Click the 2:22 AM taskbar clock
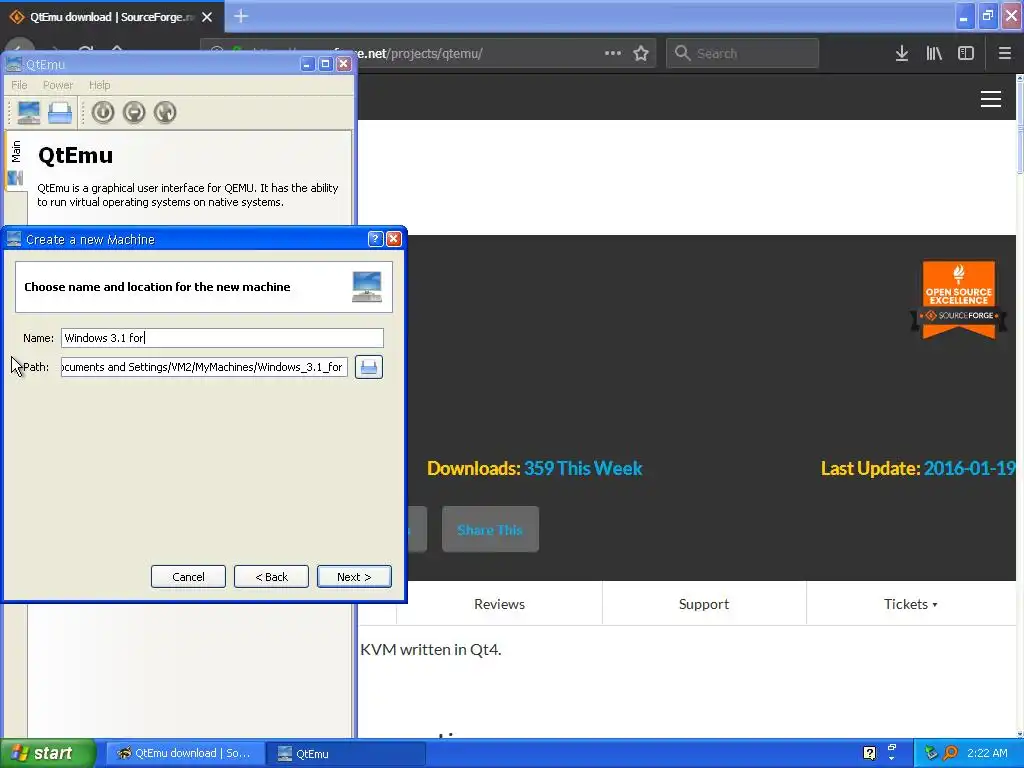This screenshot has width=1024, height=768. click(x=987, y=753)
